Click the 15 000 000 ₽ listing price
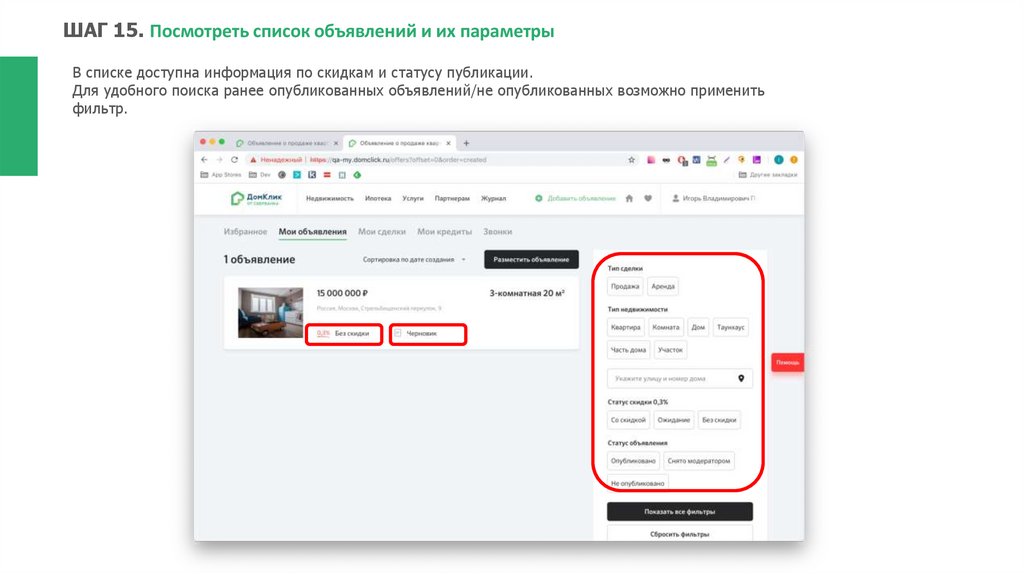The image size is (1024, 574). 342,293
